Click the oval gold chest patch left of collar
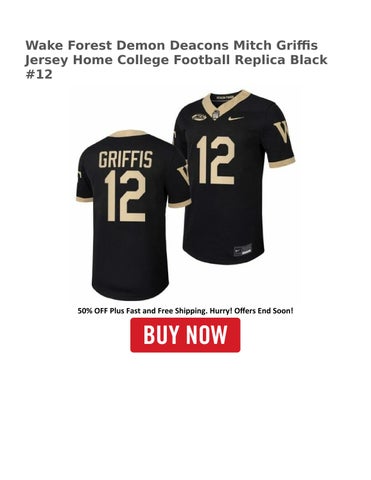 [x=199, y=117]
